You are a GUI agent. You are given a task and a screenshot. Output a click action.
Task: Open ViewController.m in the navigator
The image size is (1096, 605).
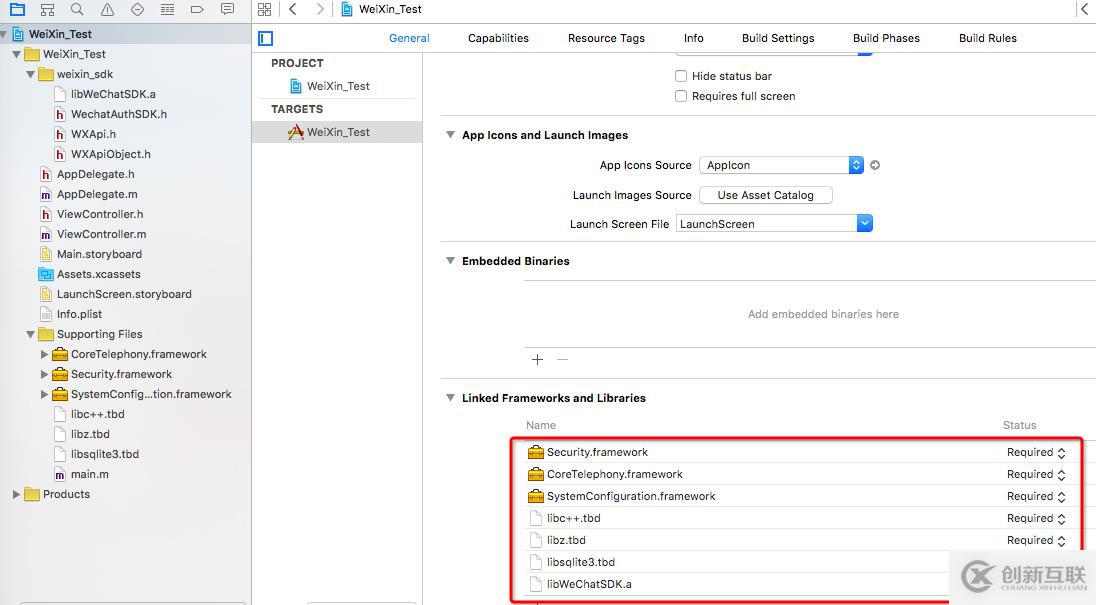101,234
